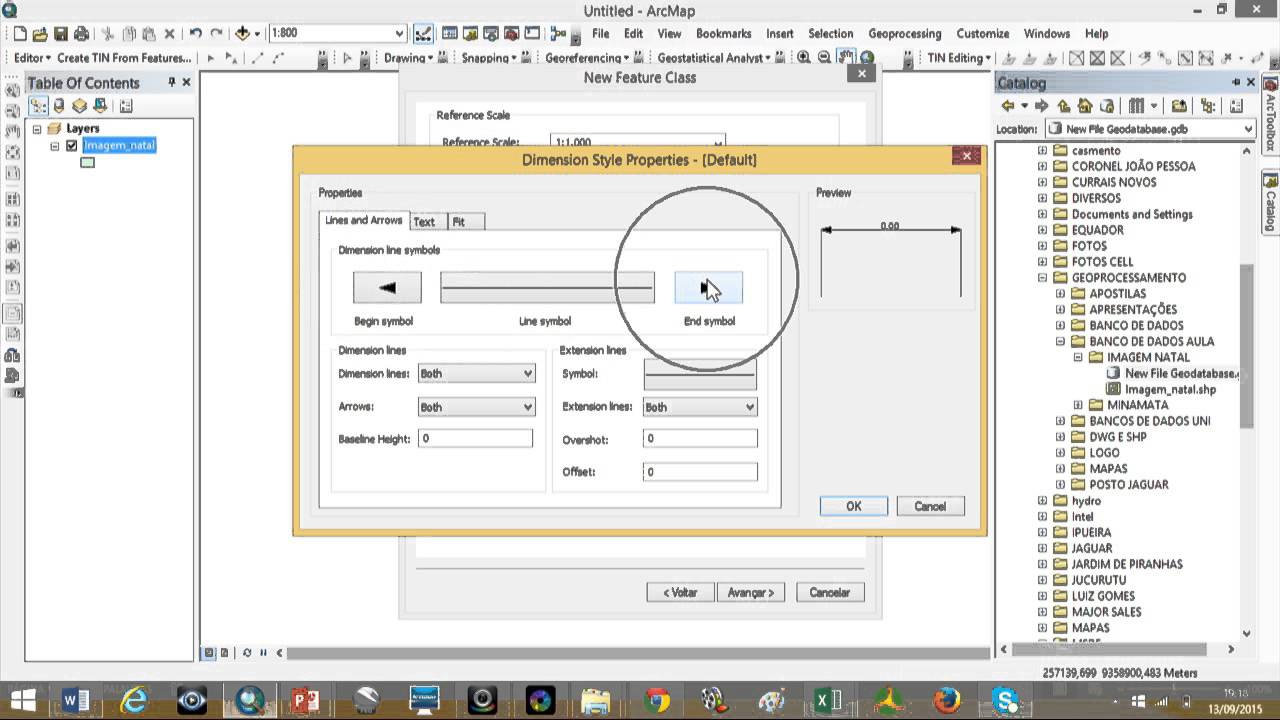Select the Lines and Arrows tab
Viewport: 1280px width, 720px height.
(x=364, y=220)
